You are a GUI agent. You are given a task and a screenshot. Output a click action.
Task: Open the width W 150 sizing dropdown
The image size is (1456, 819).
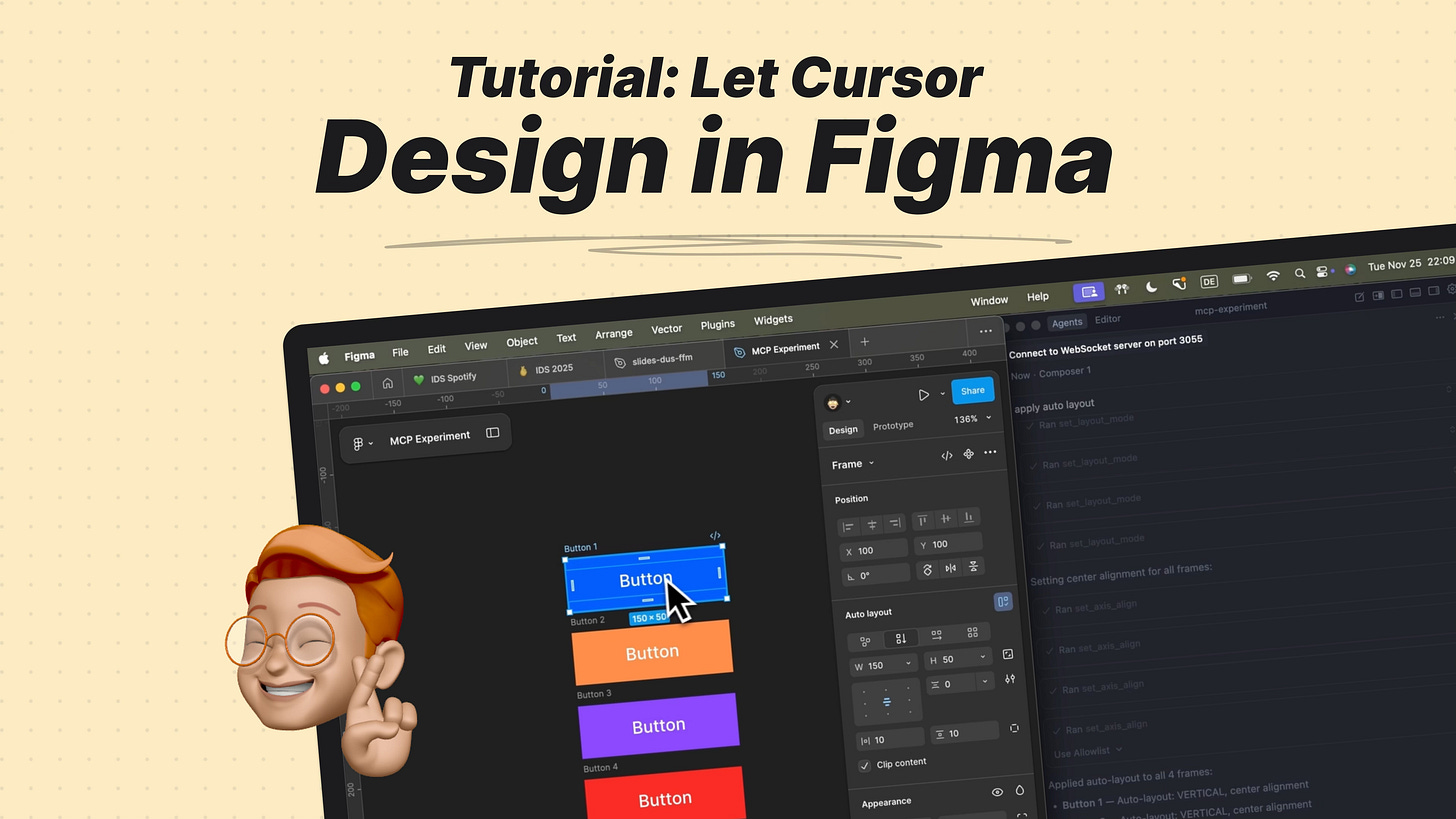point(908,663)
